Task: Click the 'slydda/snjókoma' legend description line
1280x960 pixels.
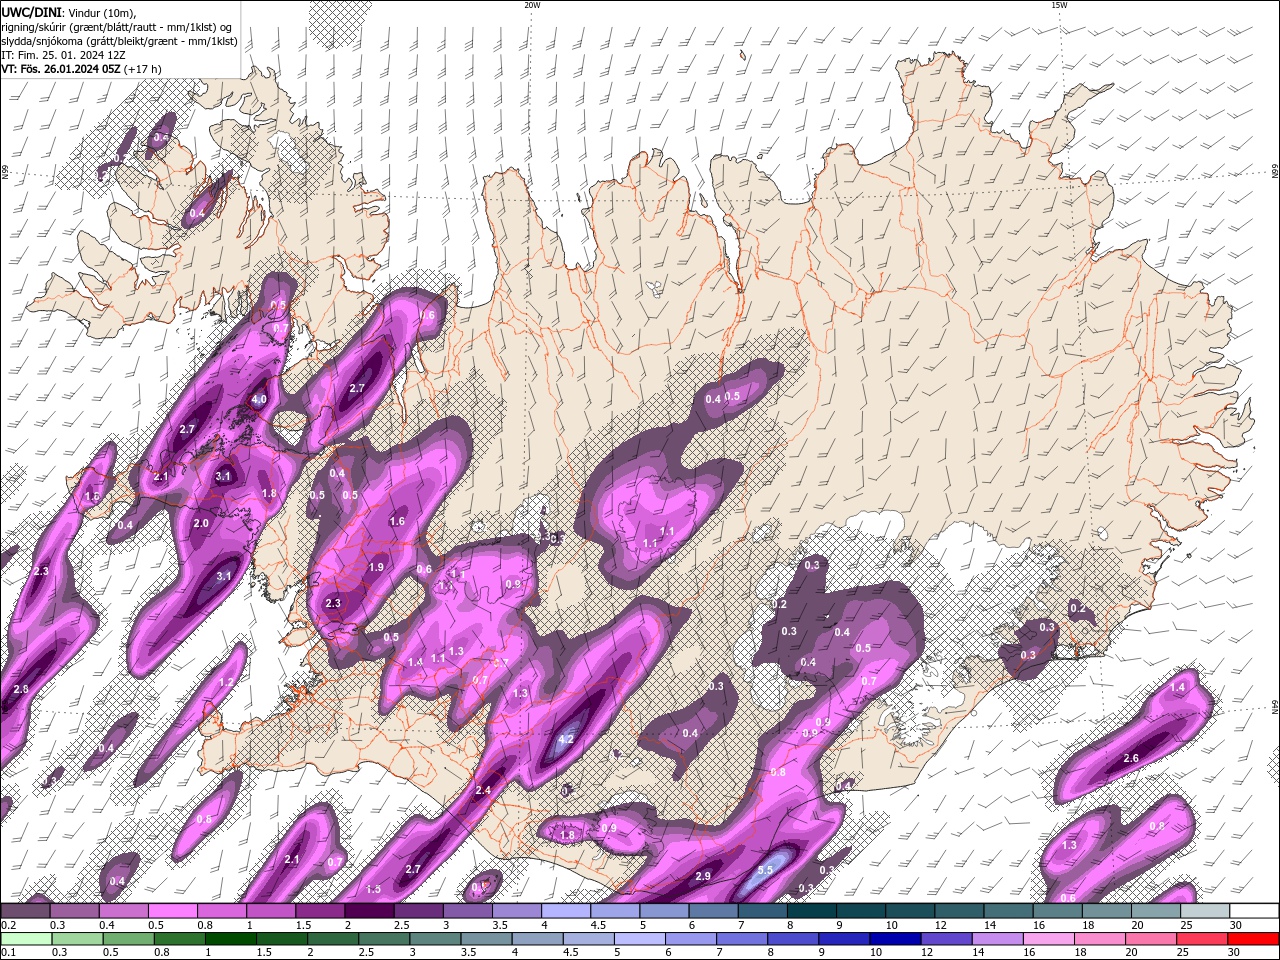Action: click(x=119, y=41)
